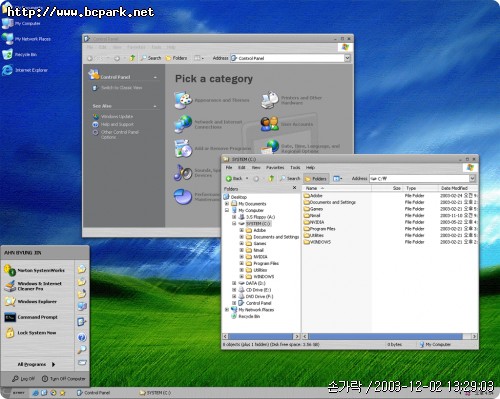500x399 pixels.
Task: Open Network and Internet Connections category icon
Action: pyautogui.click(x=183, y=124)
